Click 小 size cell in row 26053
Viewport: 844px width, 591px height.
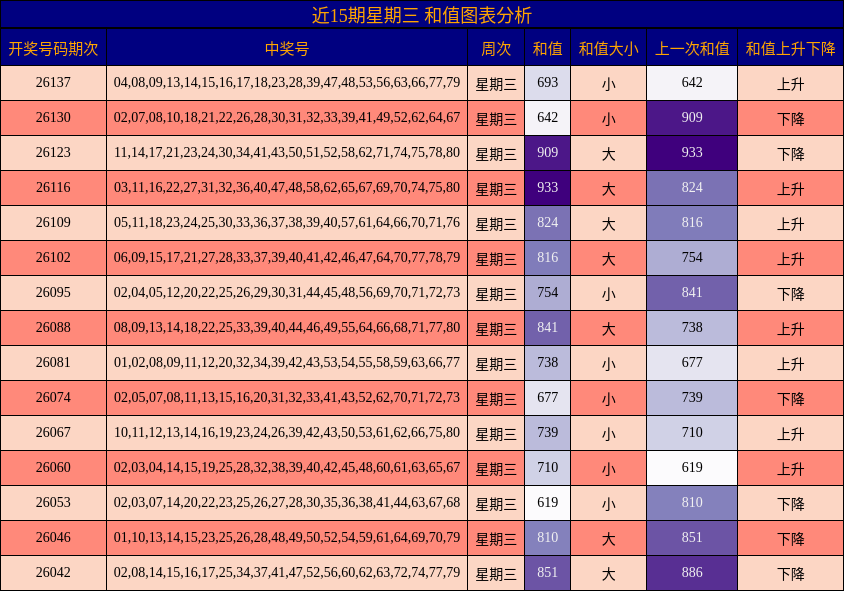click(x=608, y=504)
